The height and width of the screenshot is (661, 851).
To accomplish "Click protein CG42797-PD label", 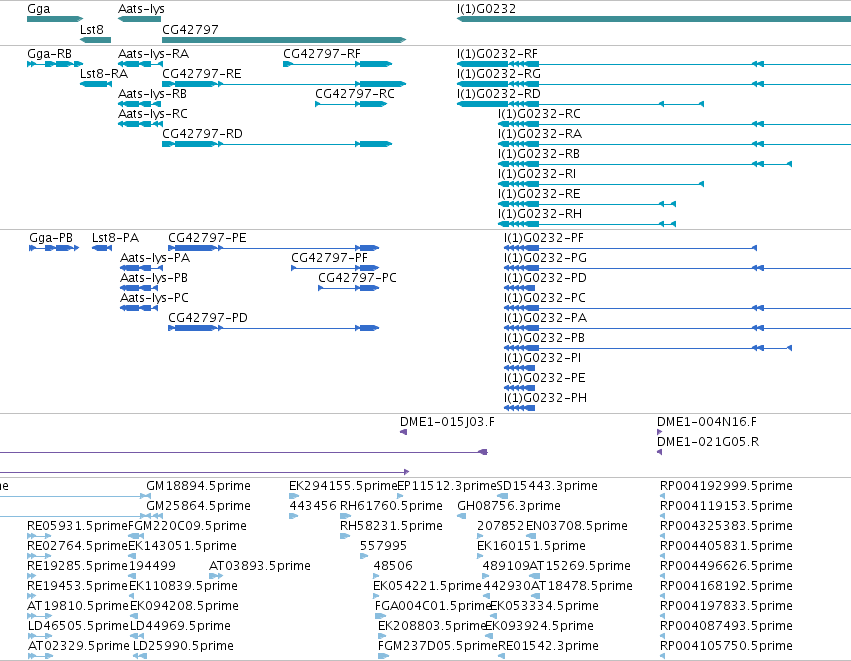I will pos(208,318).
